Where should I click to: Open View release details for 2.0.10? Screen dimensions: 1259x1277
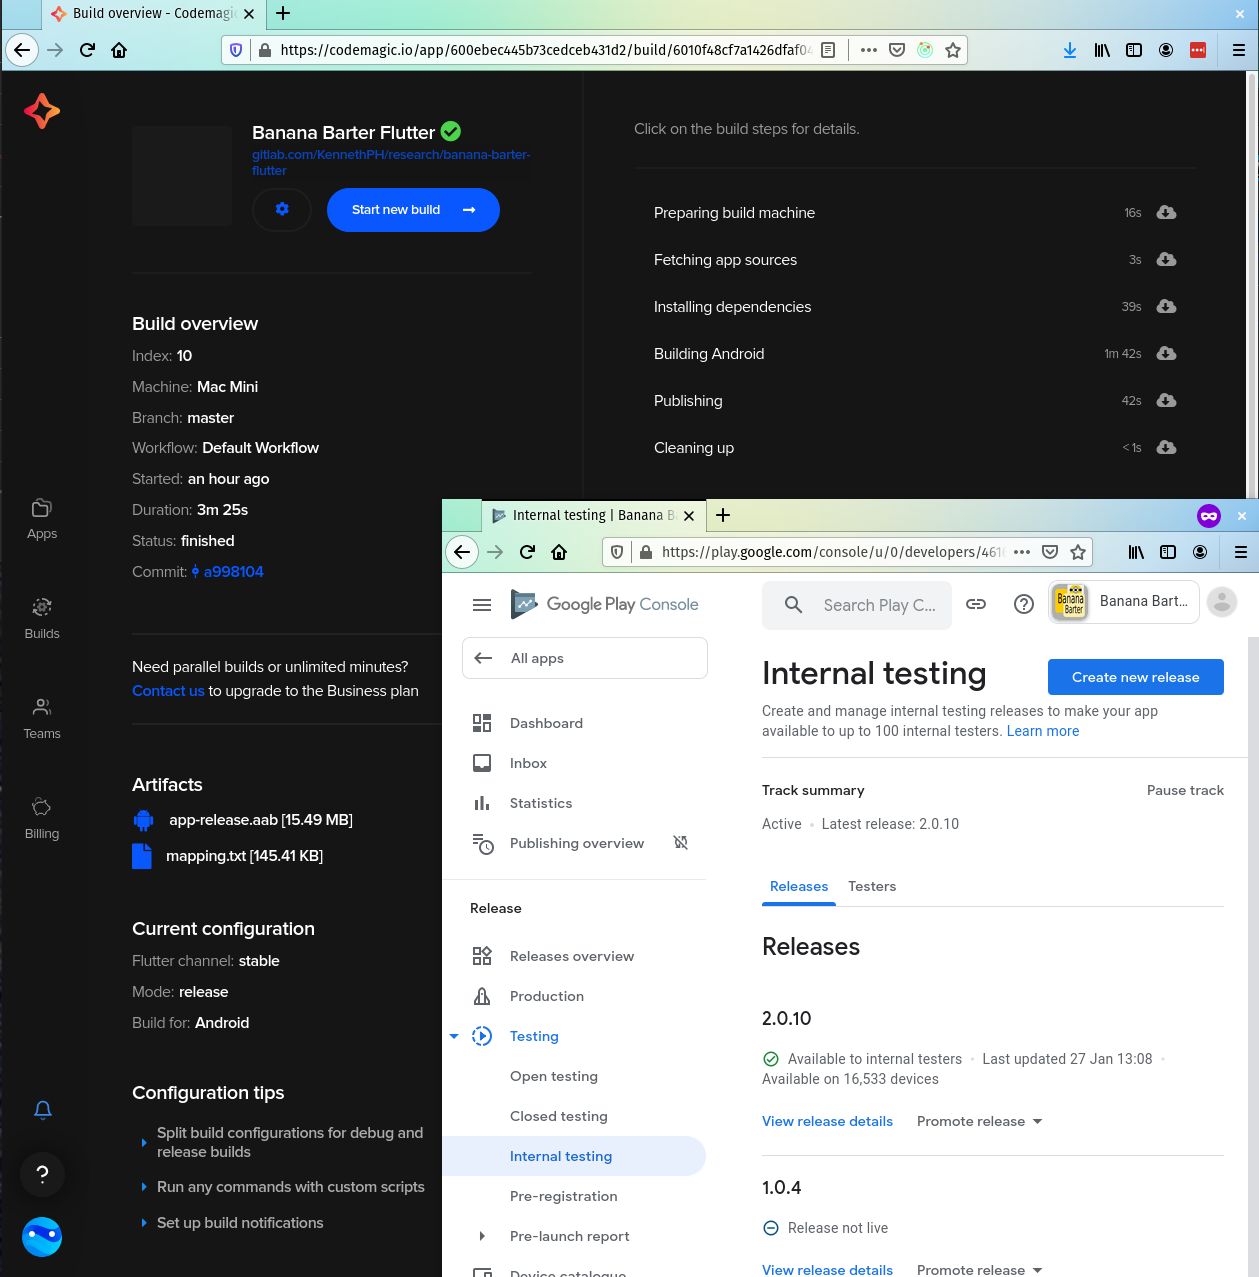(827, 1121)
